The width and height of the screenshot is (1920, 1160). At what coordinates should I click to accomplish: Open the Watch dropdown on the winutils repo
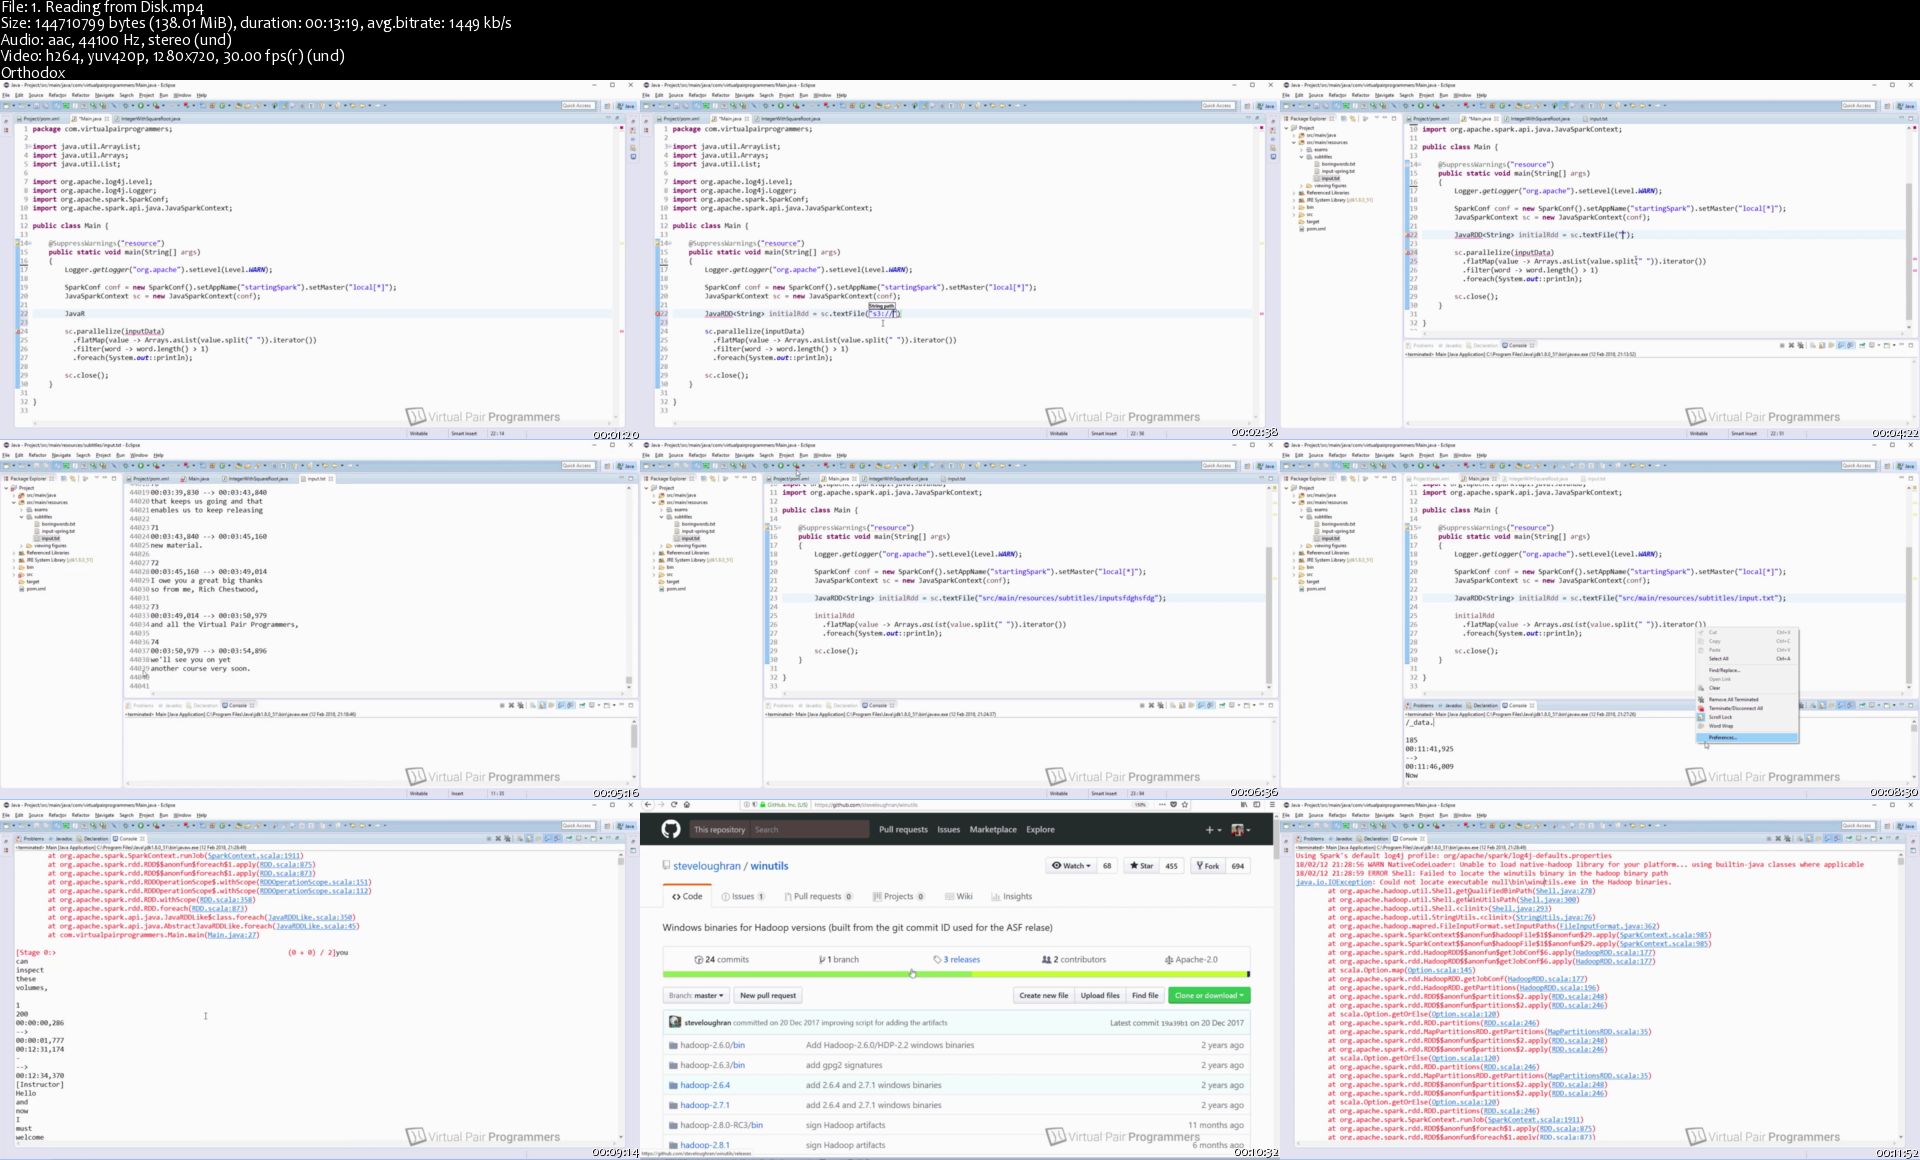point(1070,866)
